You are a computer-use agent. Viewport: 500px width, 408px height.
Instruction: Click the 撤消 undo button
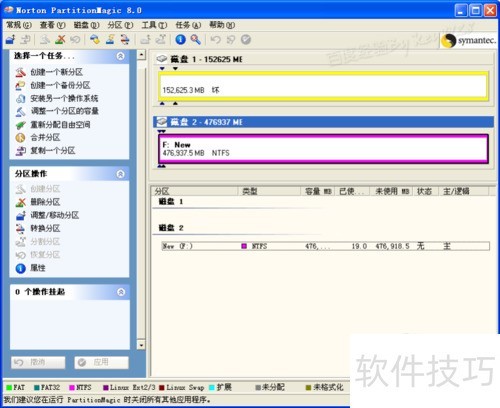[x=38, y=362]
